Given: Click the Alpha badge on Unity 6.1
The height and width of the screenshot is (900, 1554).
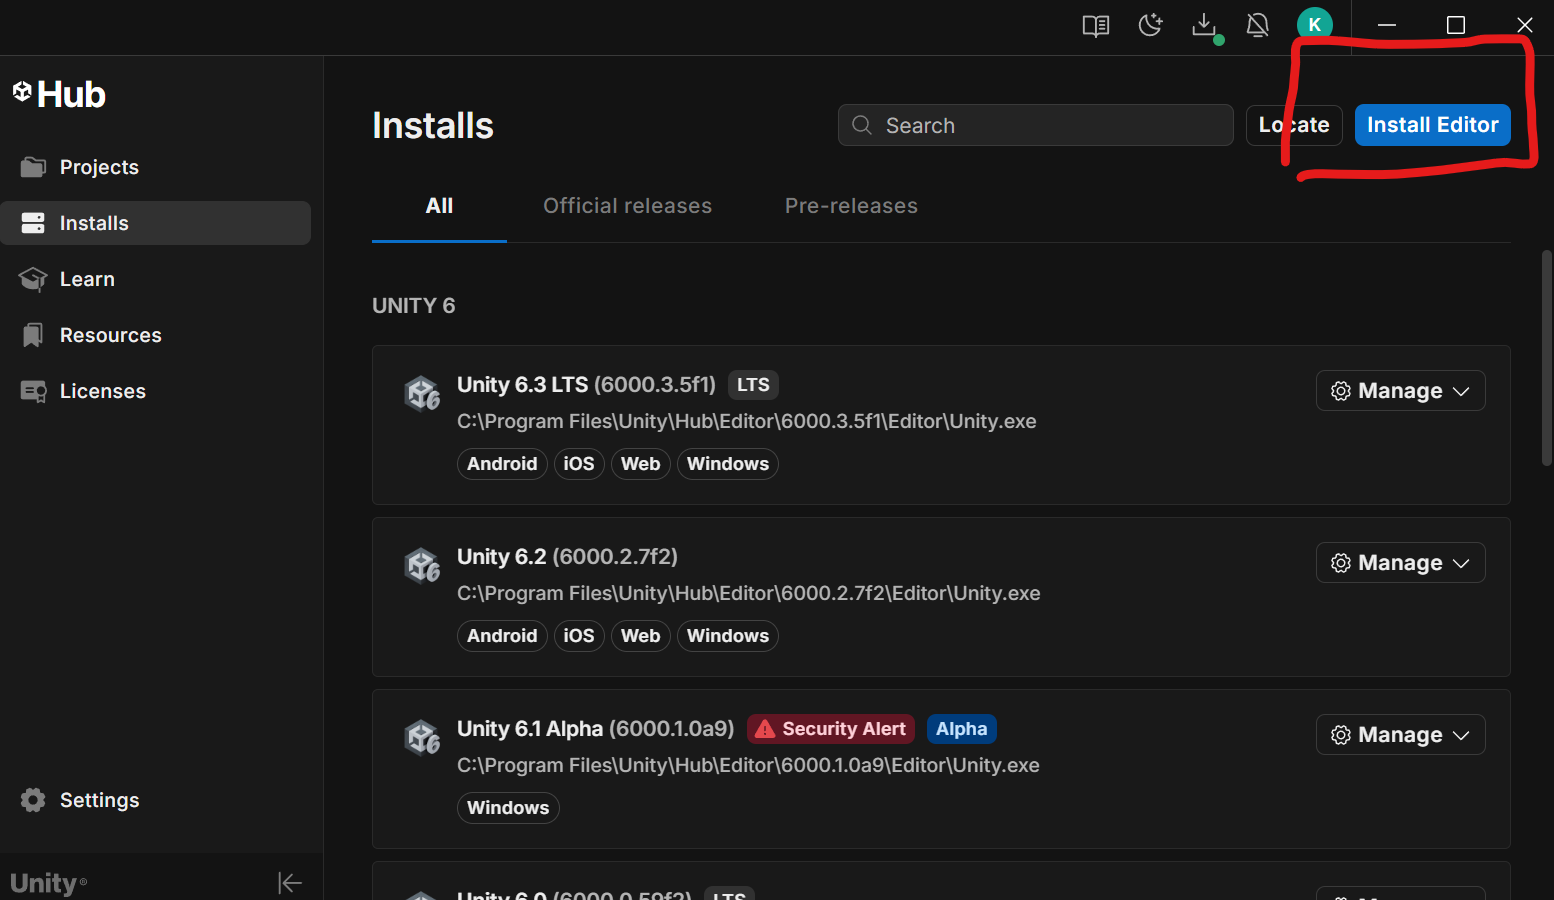Looking at the screenshot, I should click(x=961, y=729).
